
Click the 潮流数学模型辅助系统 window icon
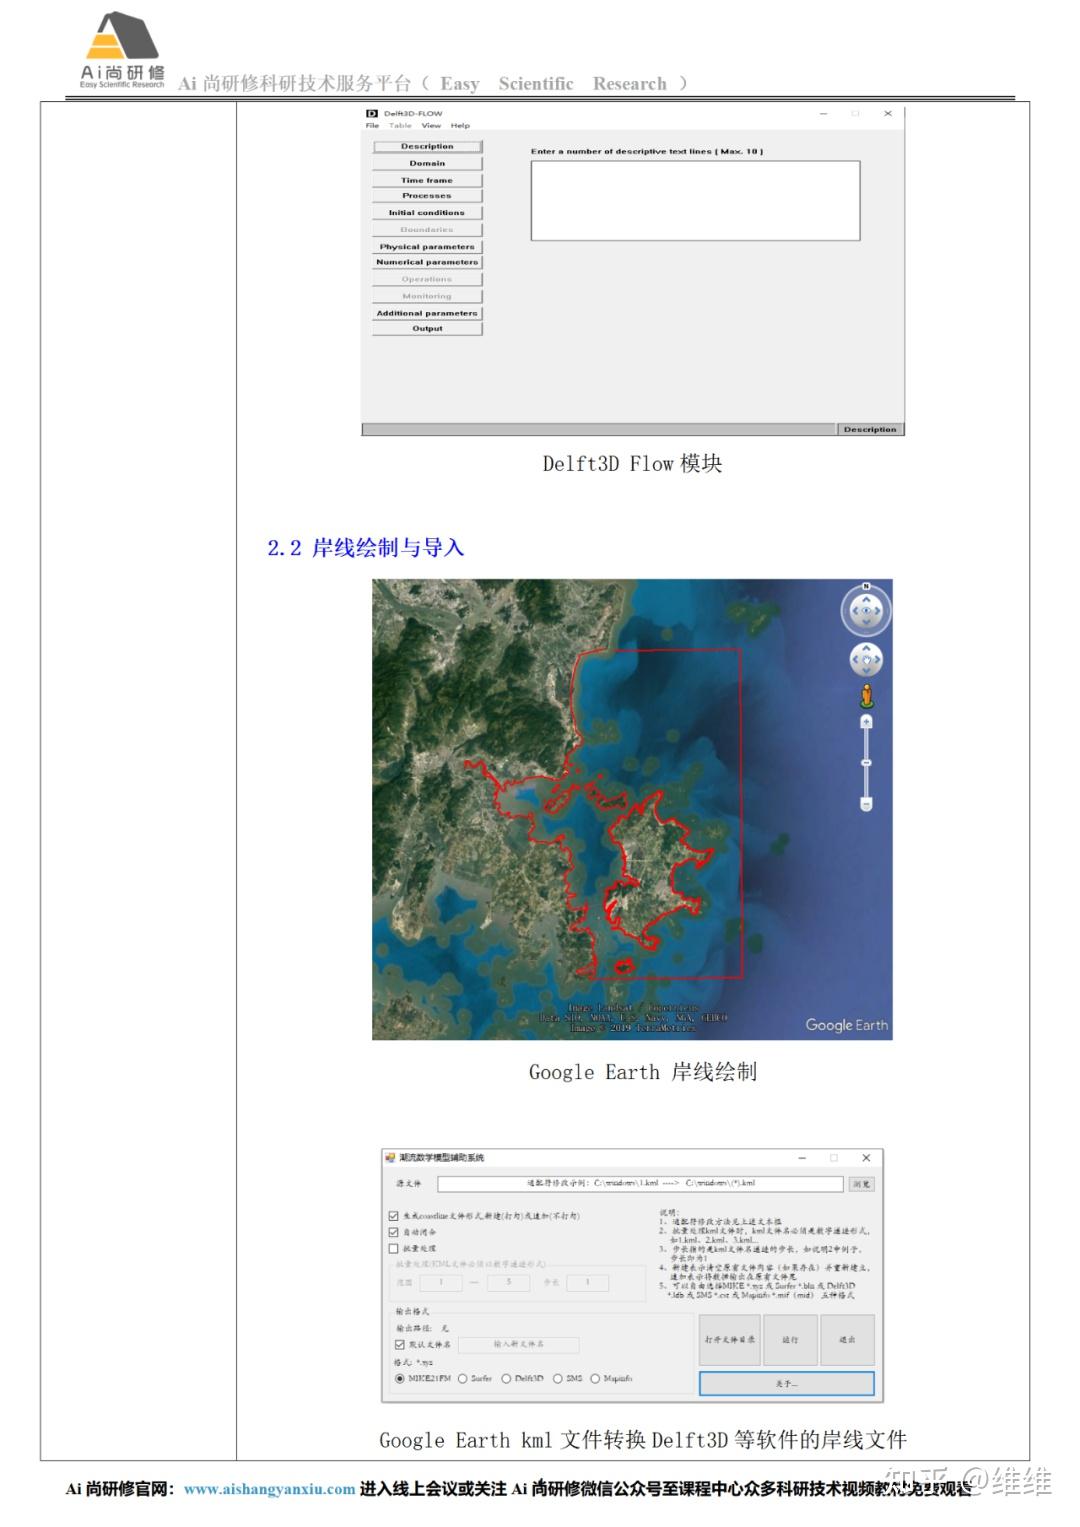[391, 1157]
